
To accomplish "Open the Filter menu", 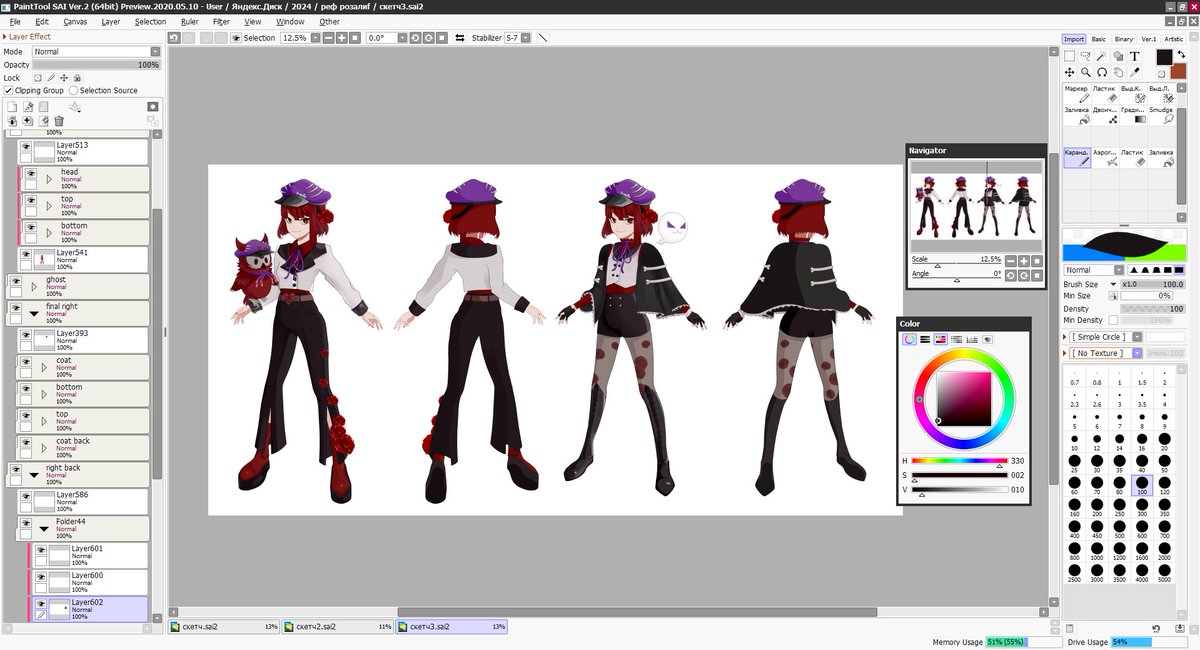I will (221, 21).
